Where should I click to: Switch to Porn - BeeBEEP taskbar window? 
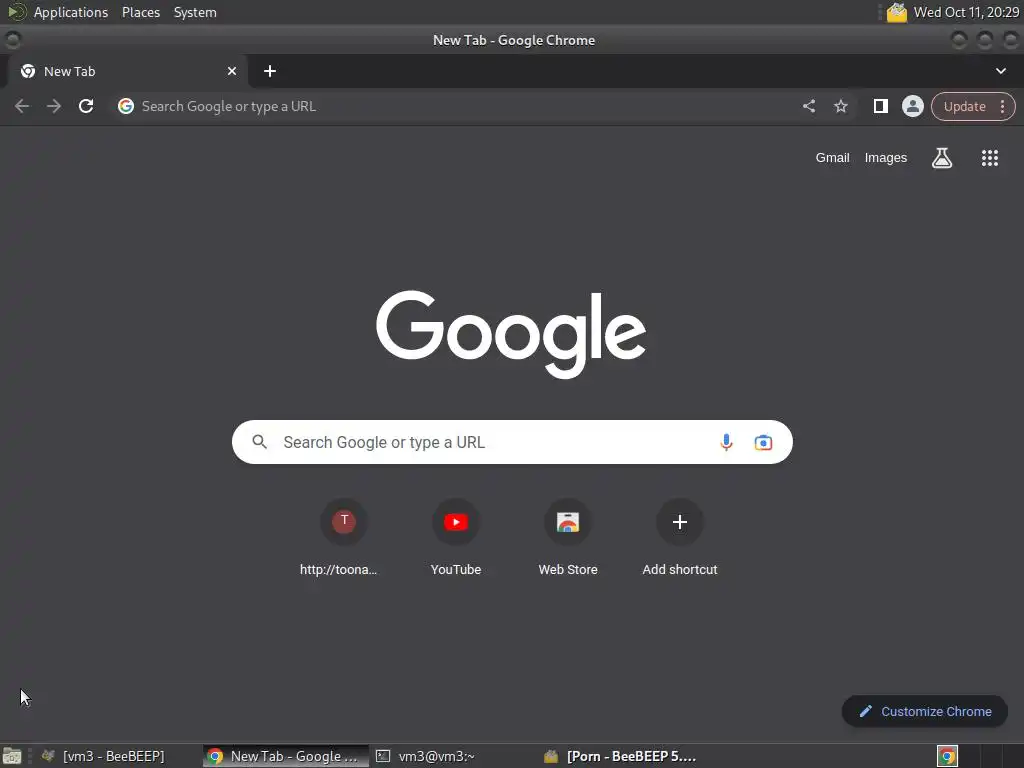tap(620, 756)
